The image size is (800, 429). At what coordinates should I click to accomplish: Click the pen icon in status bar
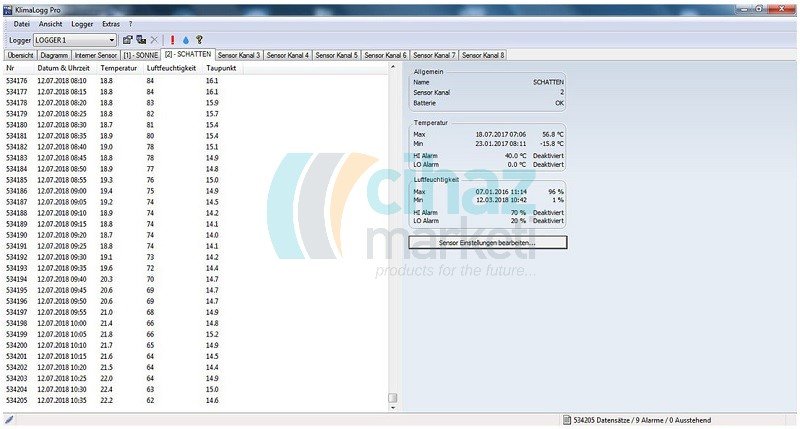(9, 420)
